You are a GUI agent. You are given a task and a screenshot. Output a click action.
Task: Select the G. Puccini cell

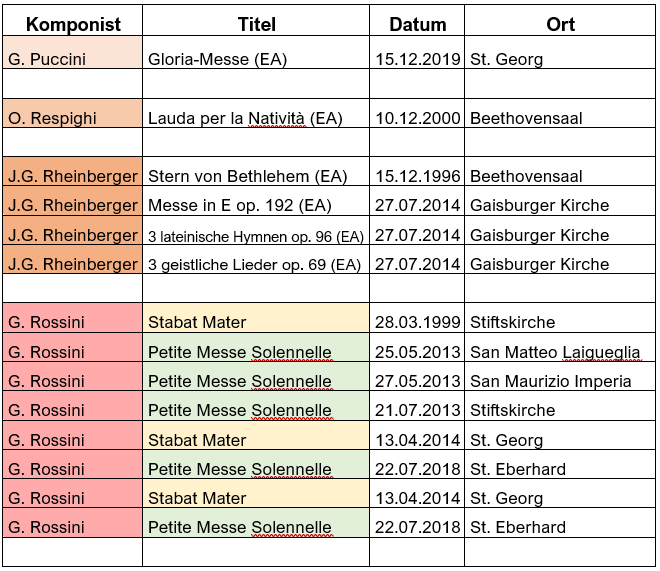(x=73, y=53)
